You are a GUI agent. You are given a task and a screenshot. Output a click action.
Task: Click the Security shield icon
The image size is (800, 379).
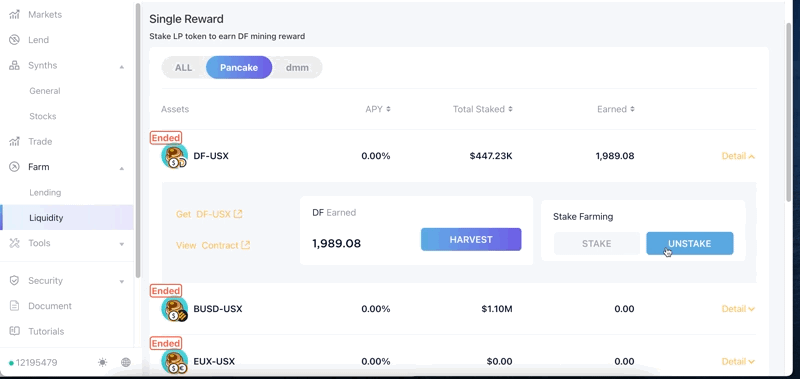click(14, 281)
